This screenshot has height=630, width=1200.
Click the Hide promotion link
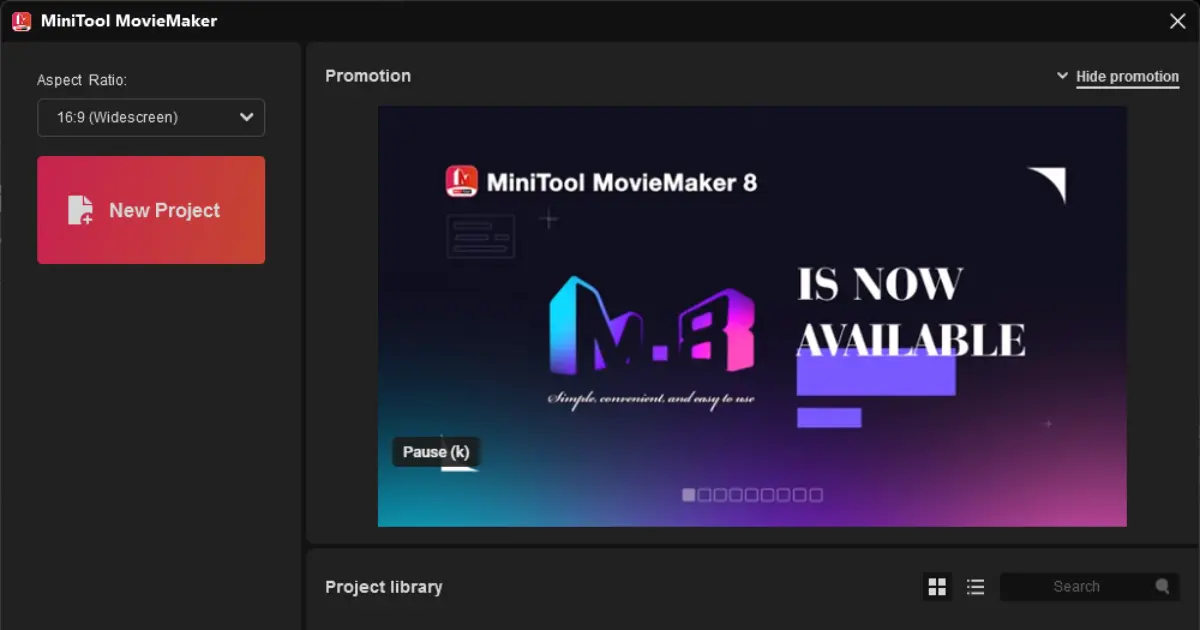pyautogui.click(x=1127, y=76)
